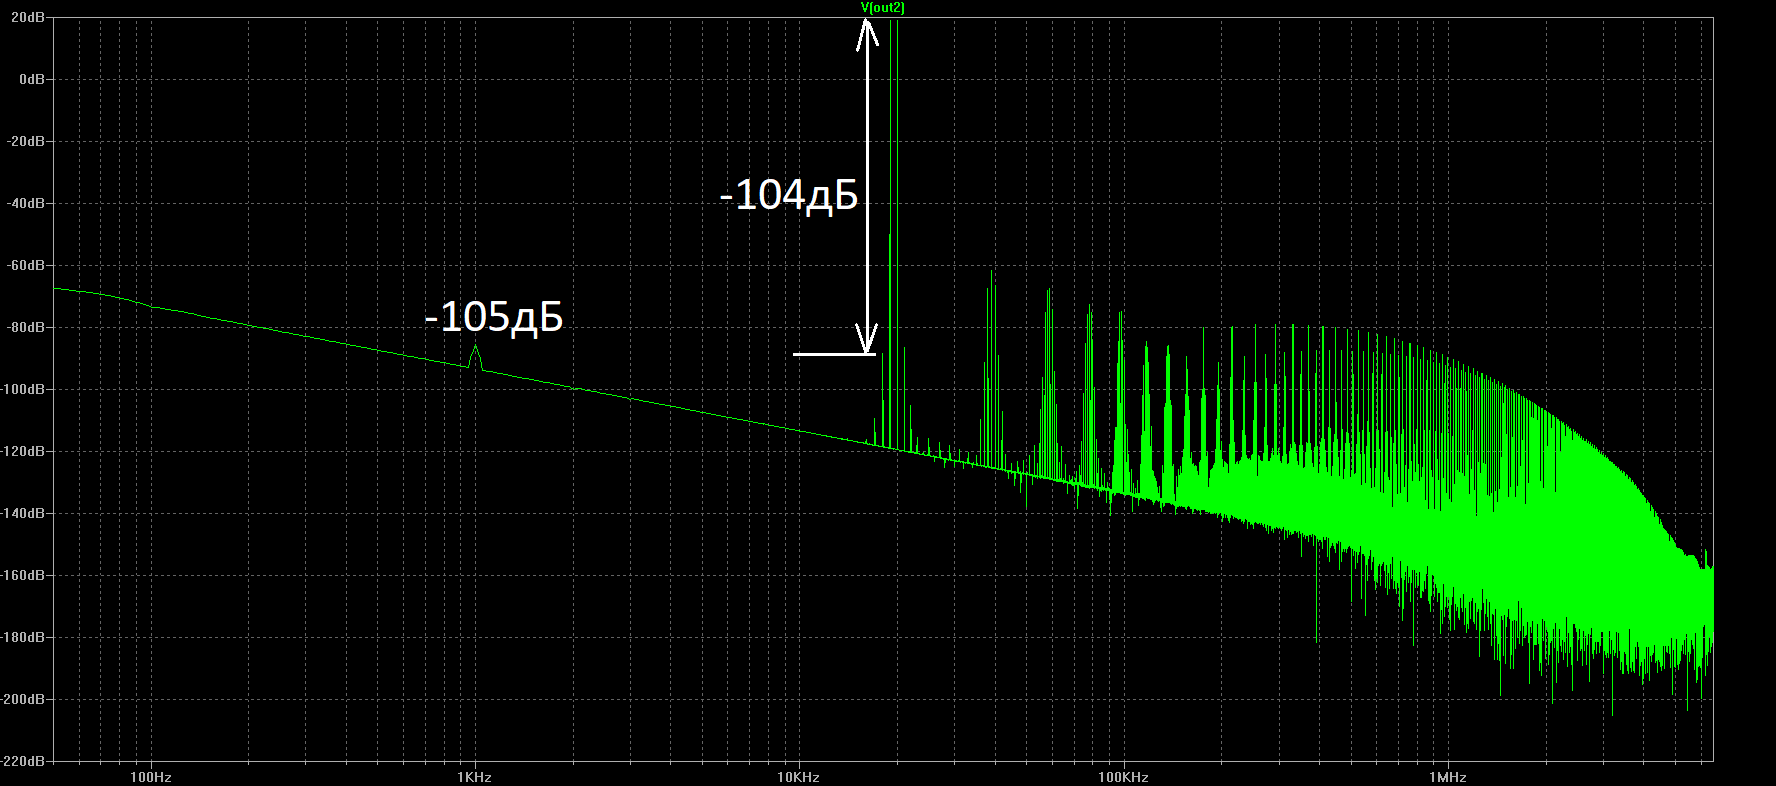
Task: Click the small trace bump at 1KHz
Action: (476, 357)
